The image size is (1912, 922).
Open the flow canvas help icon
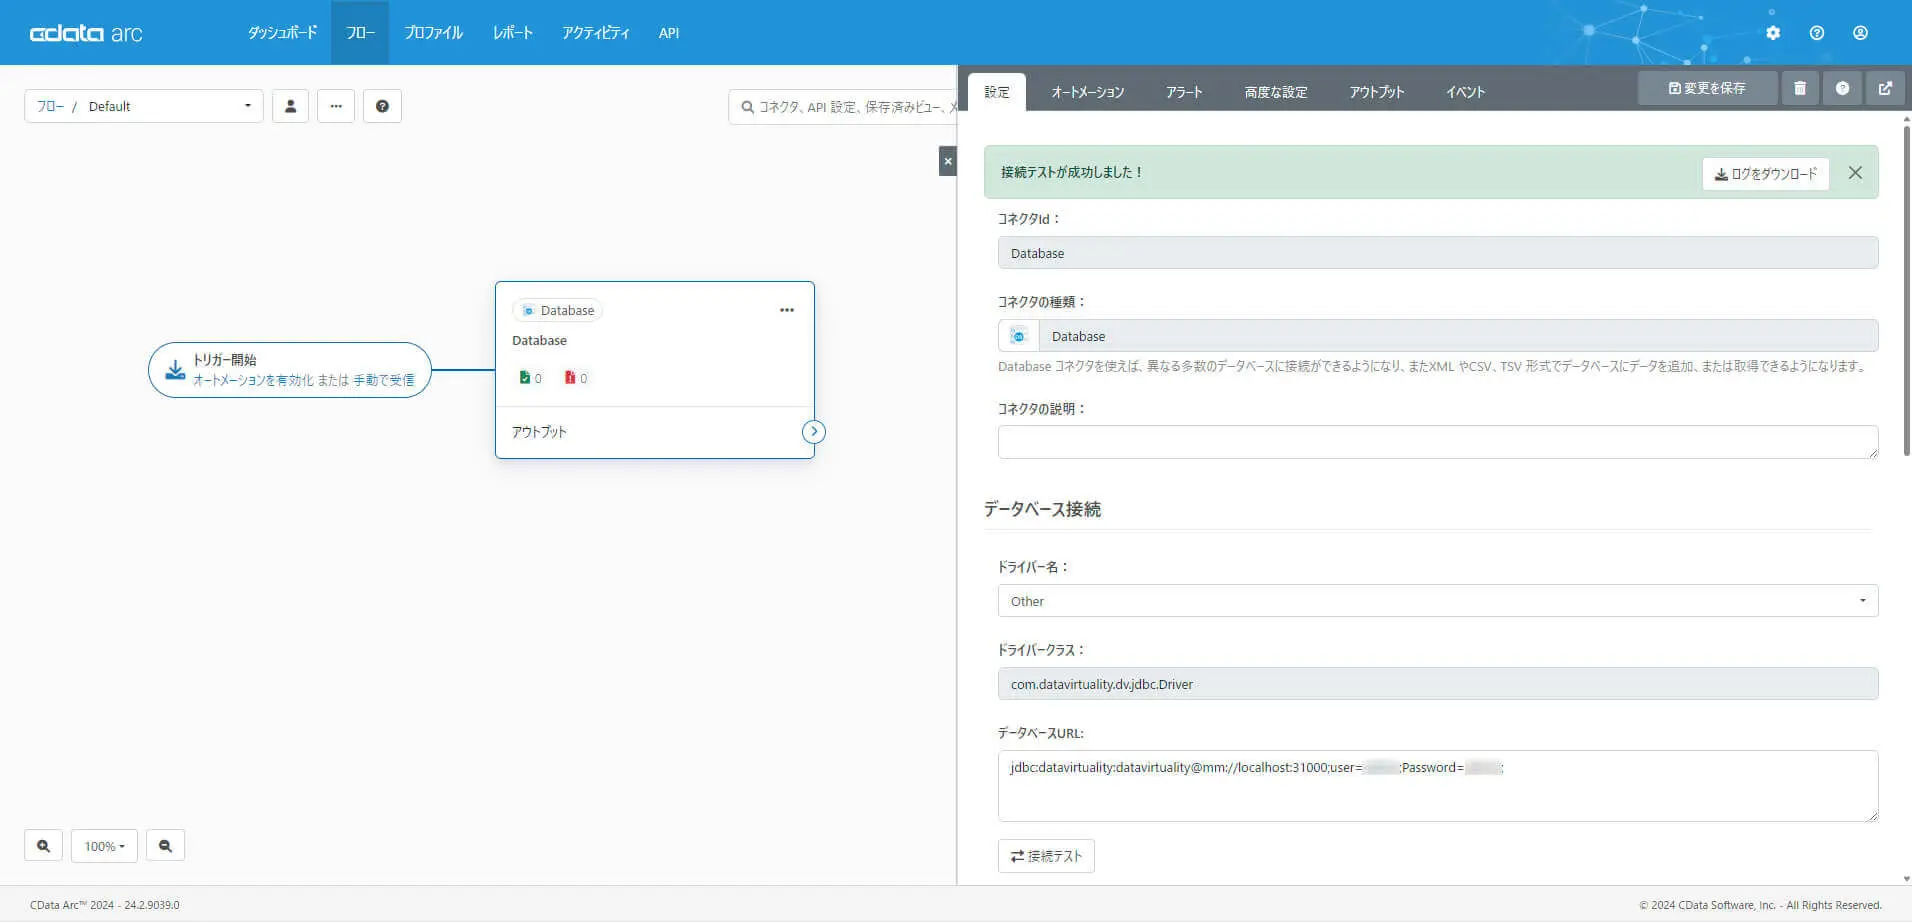pos(382,106)
